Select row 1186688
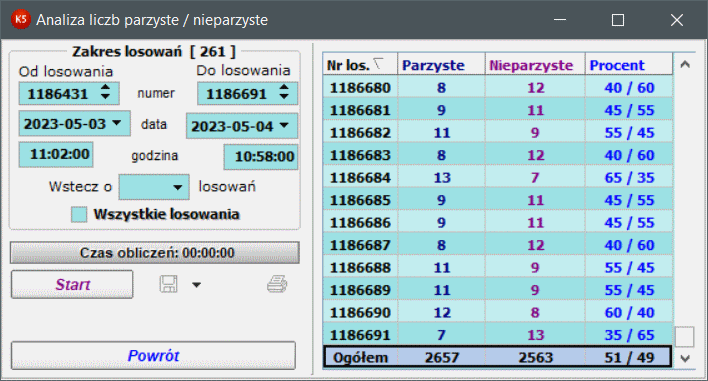 498,267
